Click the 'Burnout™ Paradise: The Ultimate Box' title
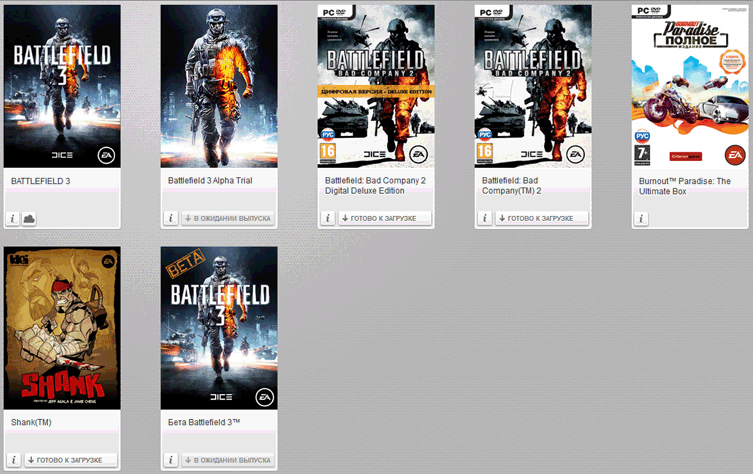Screen dimensions: 753x474 [x=685, y=187]
